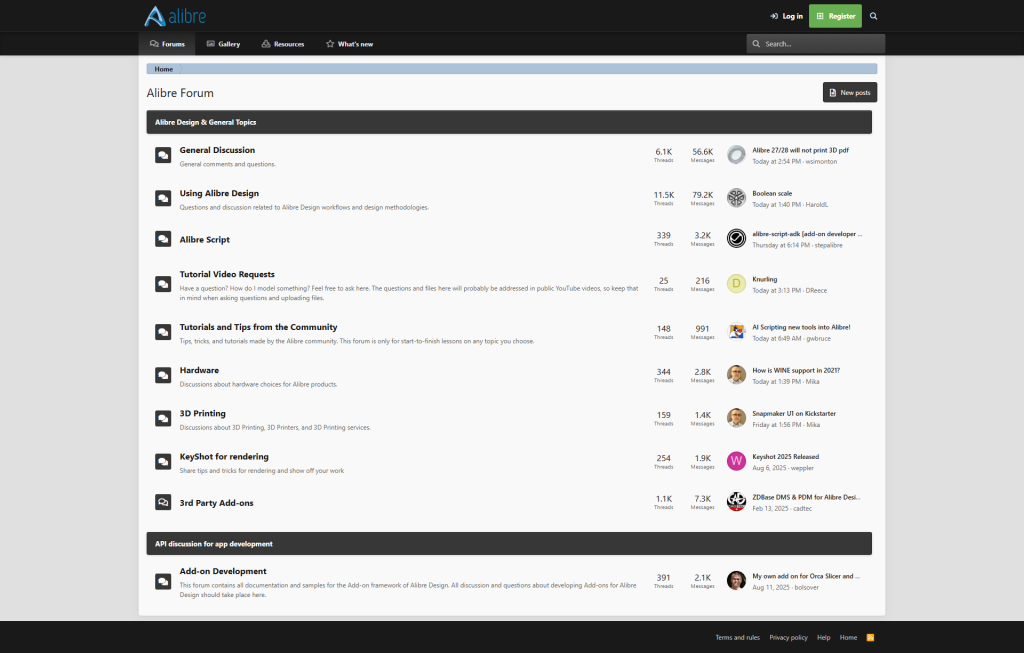The image size is (1024, 653).
Task: Switch to the Gallery tab
Action: point(223,44)
